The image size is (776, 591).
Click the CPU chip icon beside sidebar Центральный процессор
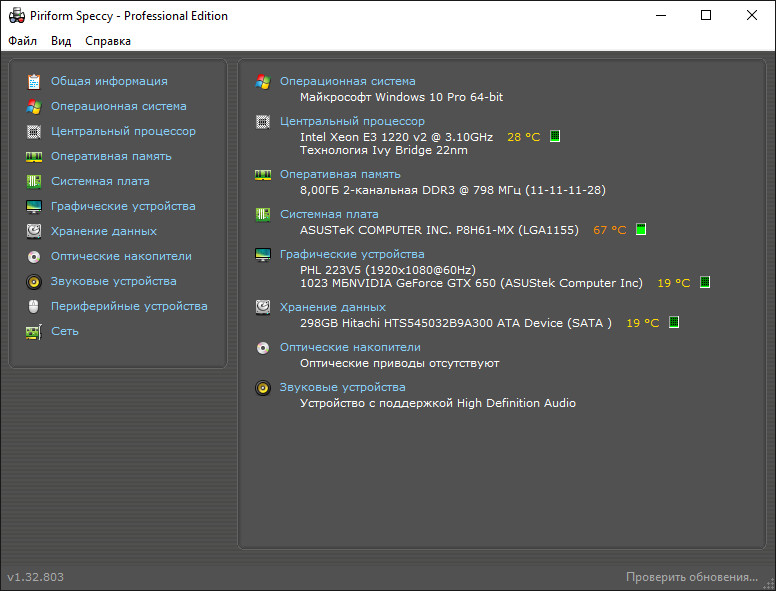(34, 132)
